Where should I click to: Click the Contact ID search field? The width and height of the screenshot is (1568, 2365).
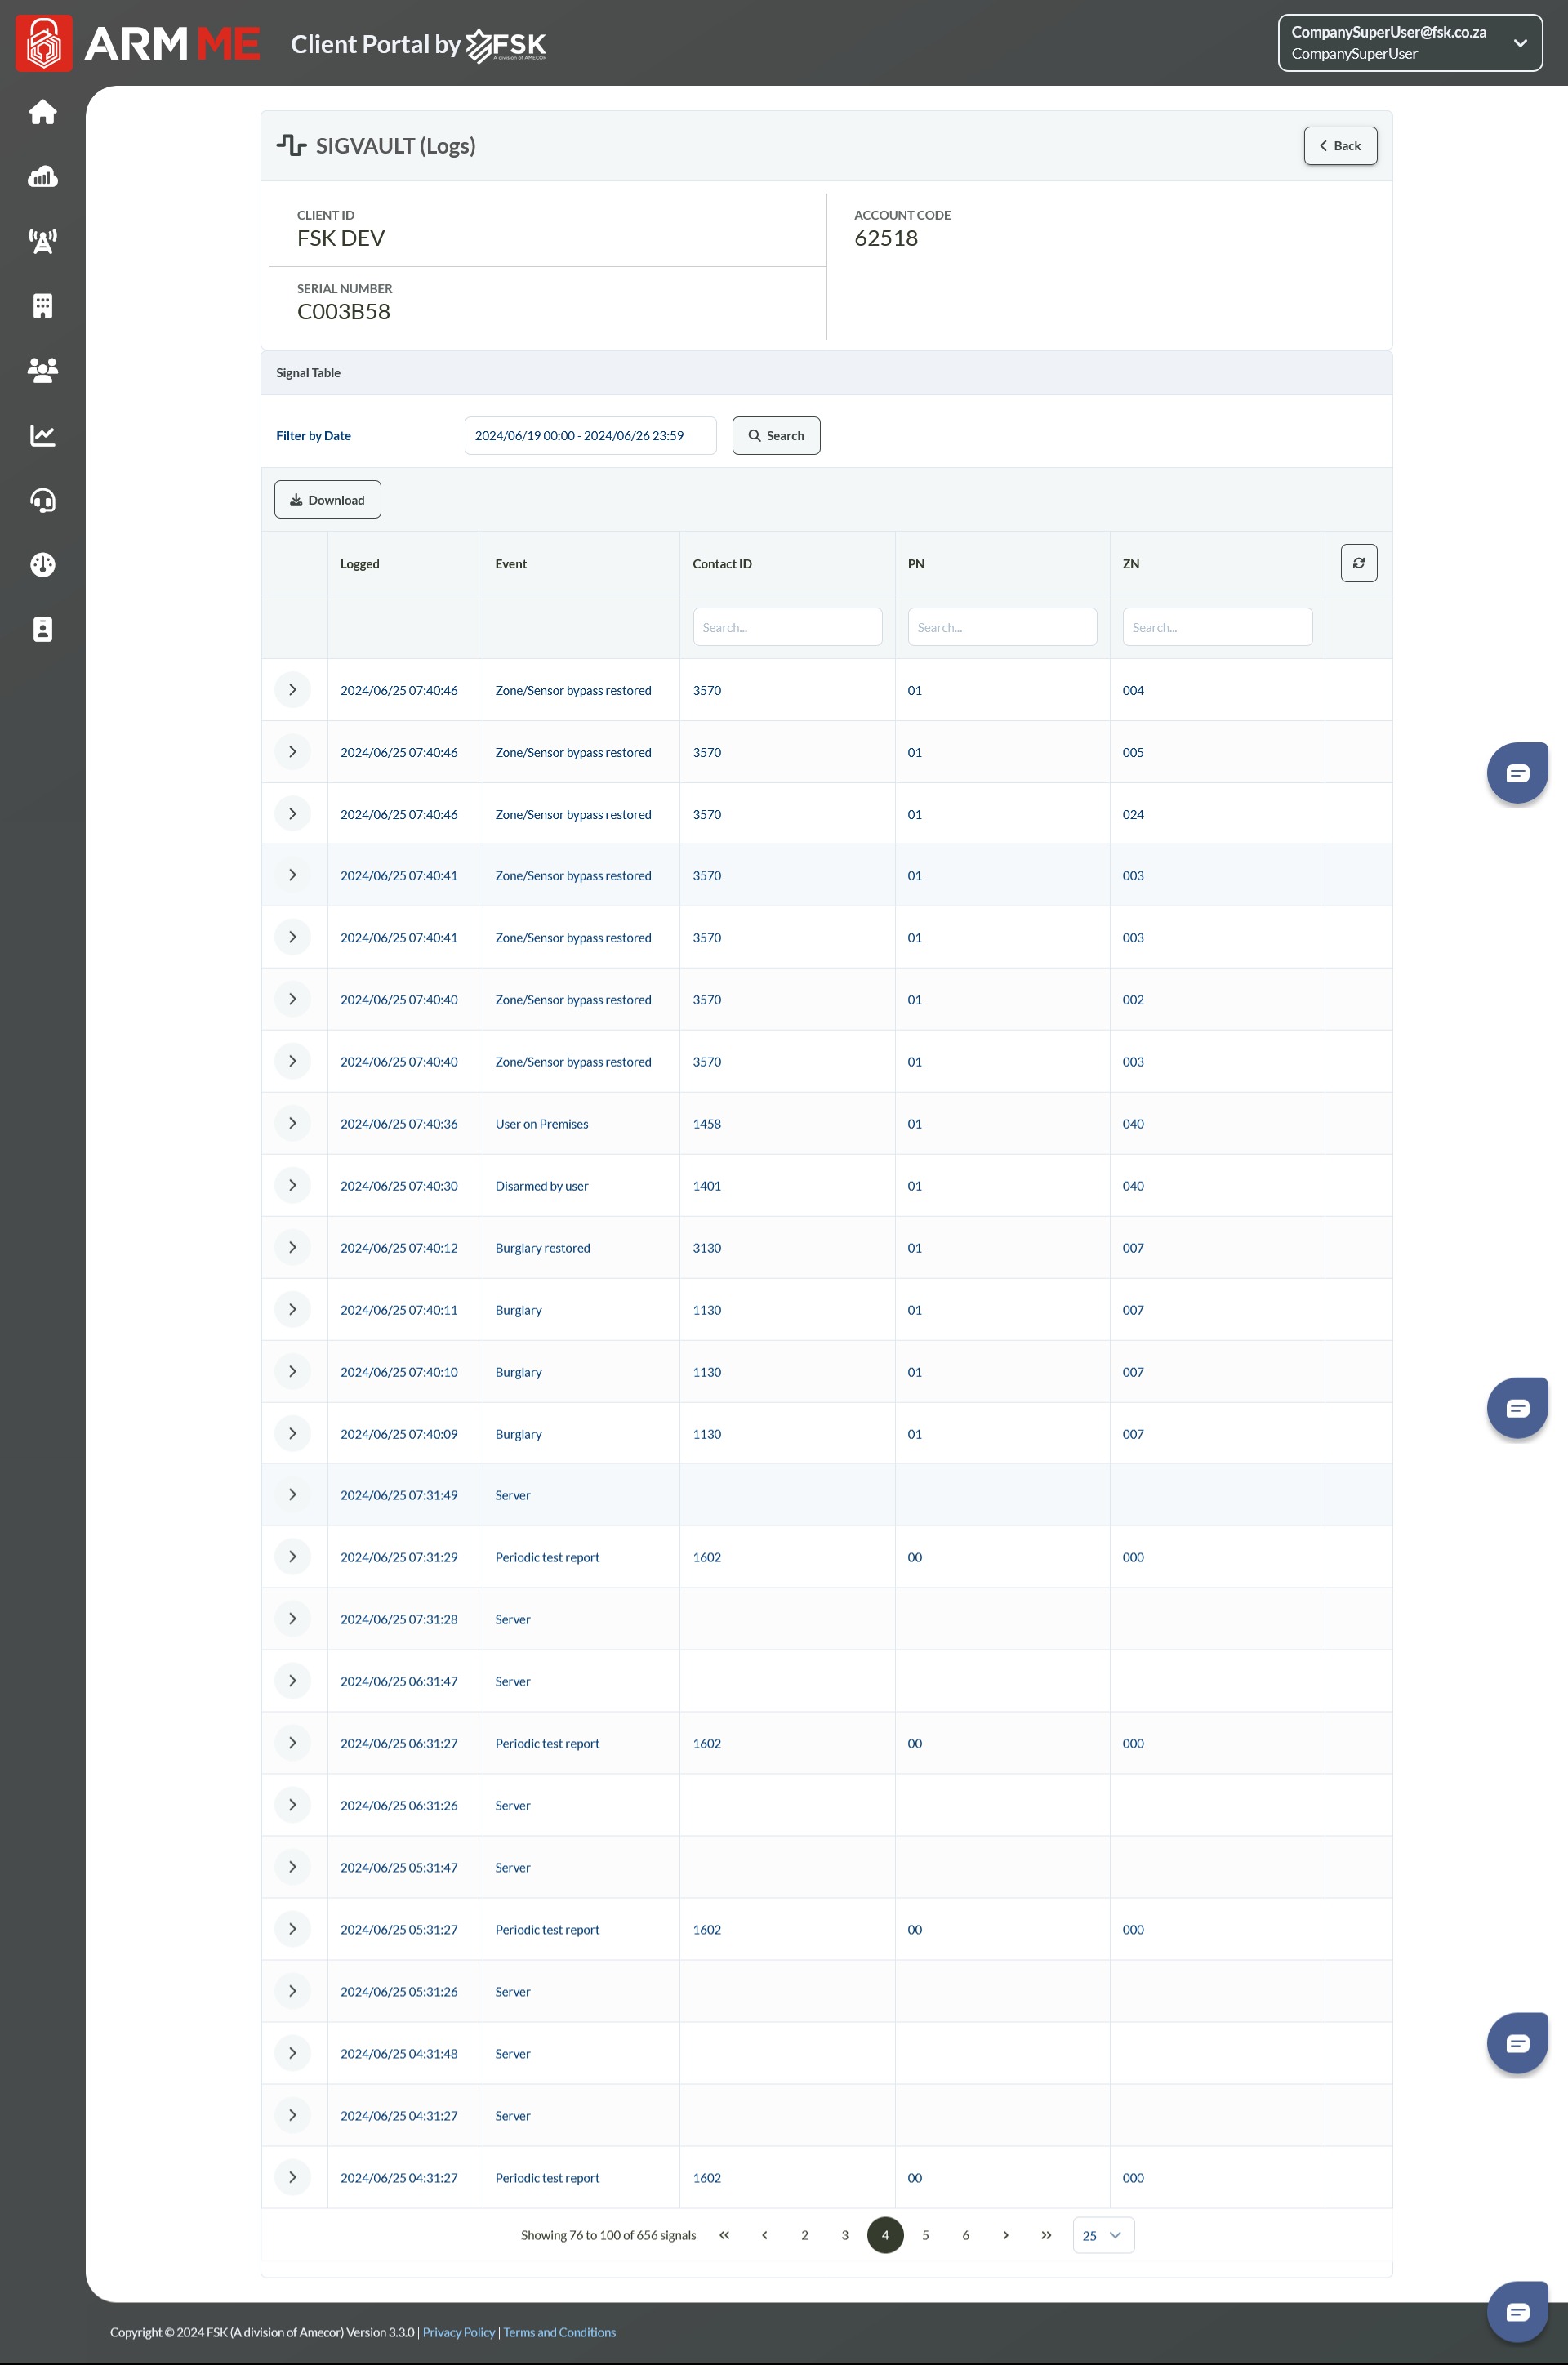coord(787,627)
